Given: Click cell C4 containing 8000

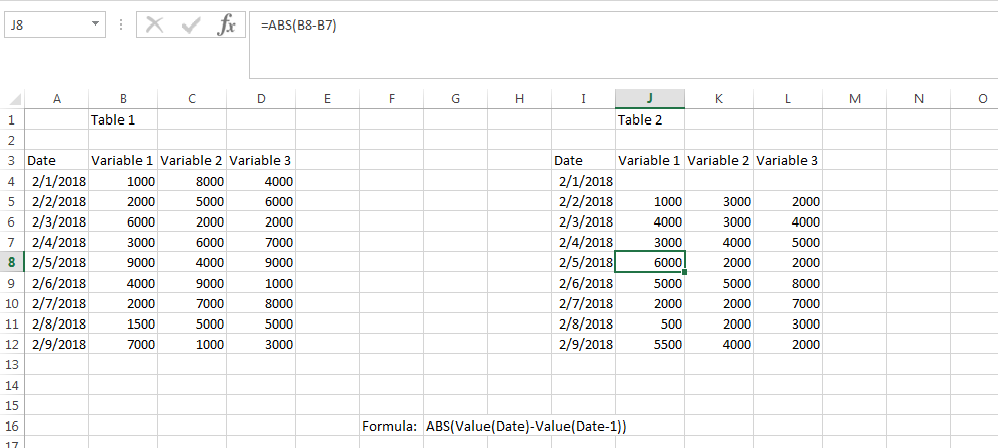Looking at the screenshot, I should (192, 181).
